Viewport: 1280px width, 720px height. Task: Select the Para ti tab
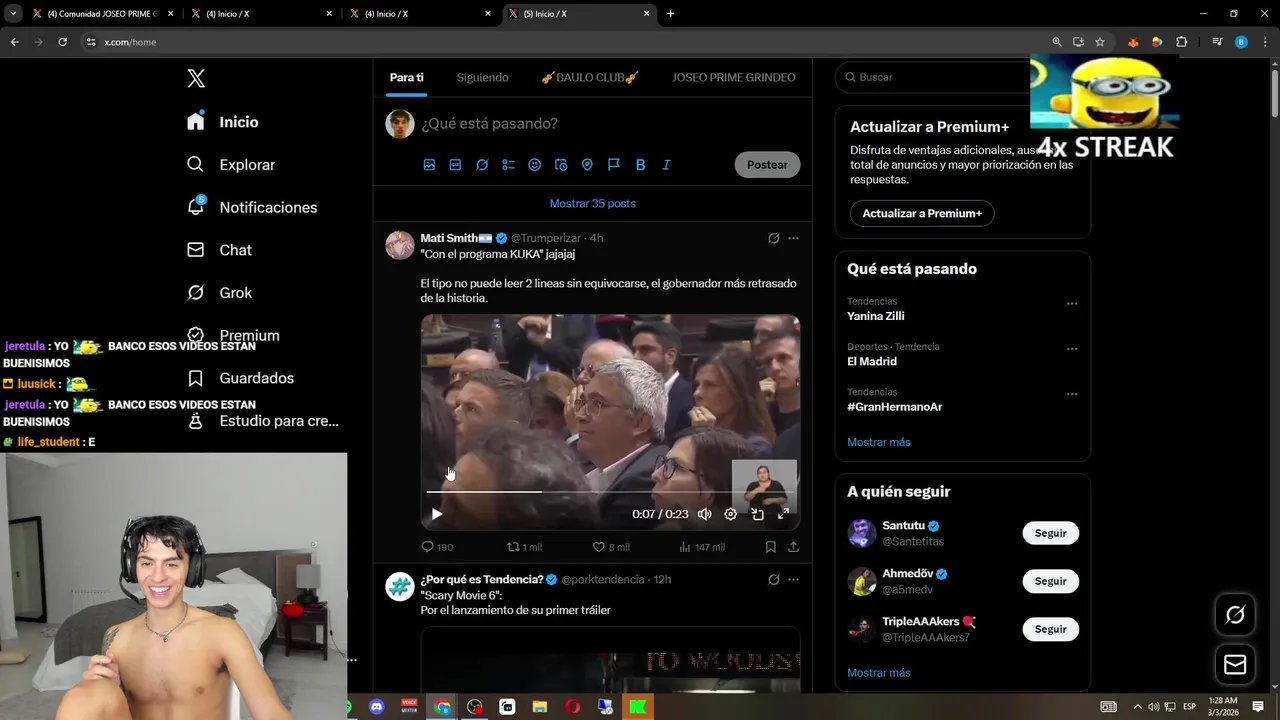click(x=407, y=77)
